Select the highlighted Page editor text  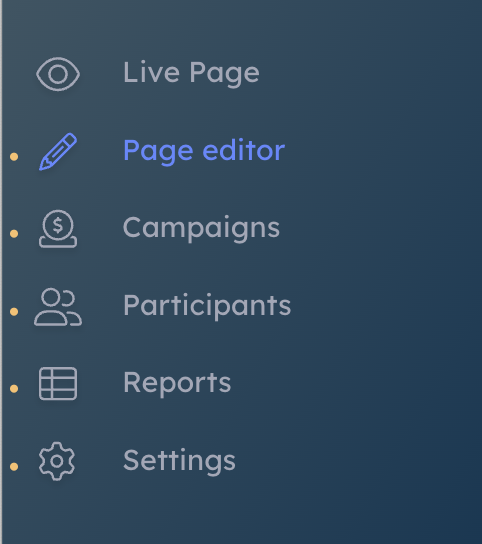(204, 151)
